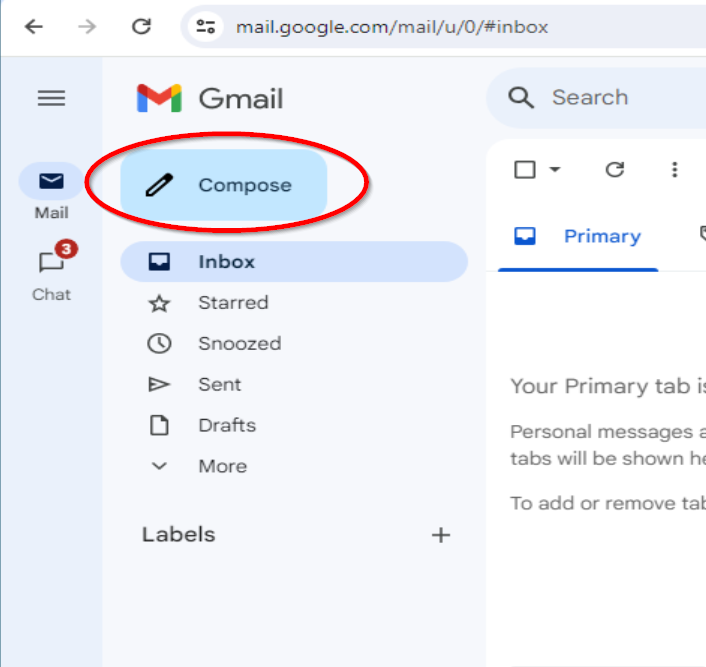The width and height of the screenshot is (706, 667).
Task: Open the Inbox folder
Action: click(x=226, y=262)
